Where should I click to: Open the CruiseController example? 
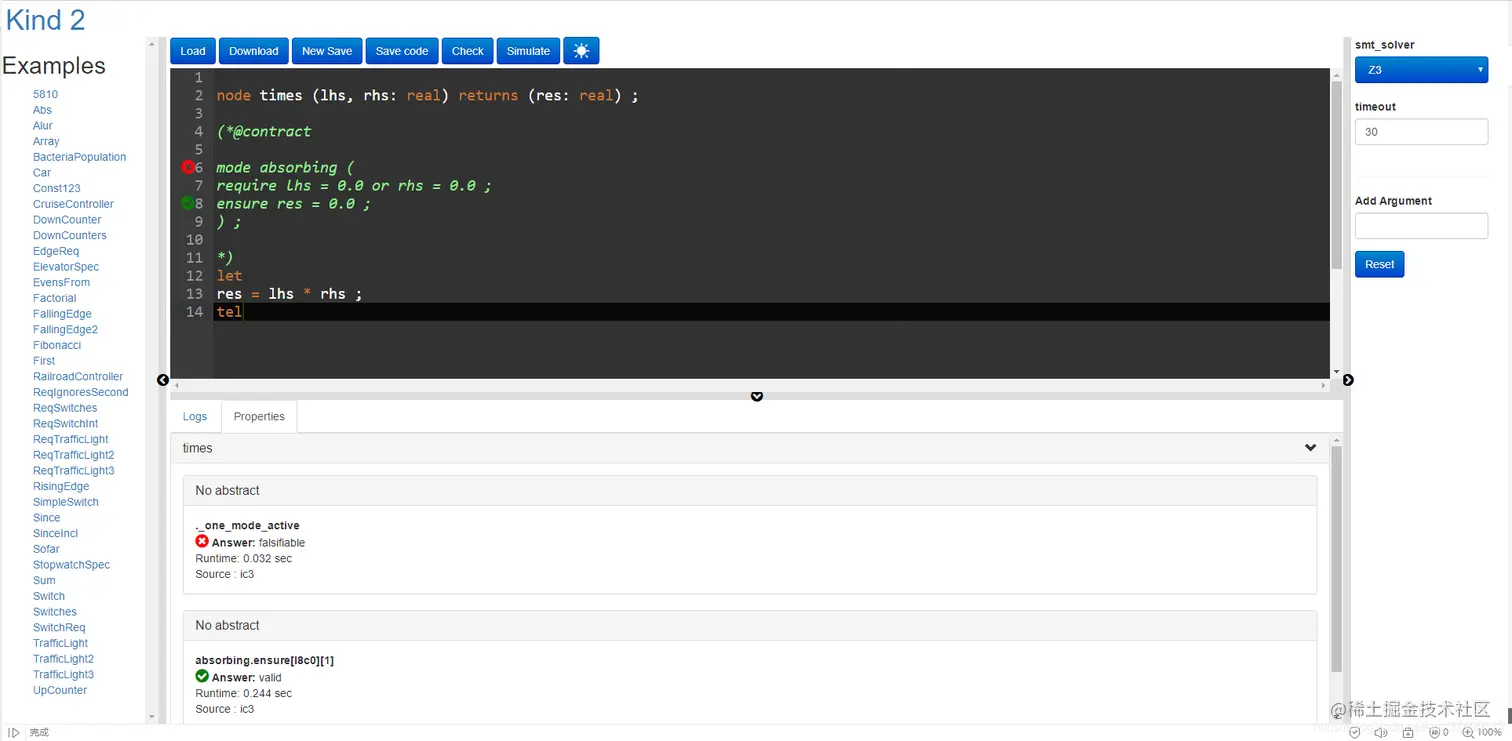tap(73, 204)
